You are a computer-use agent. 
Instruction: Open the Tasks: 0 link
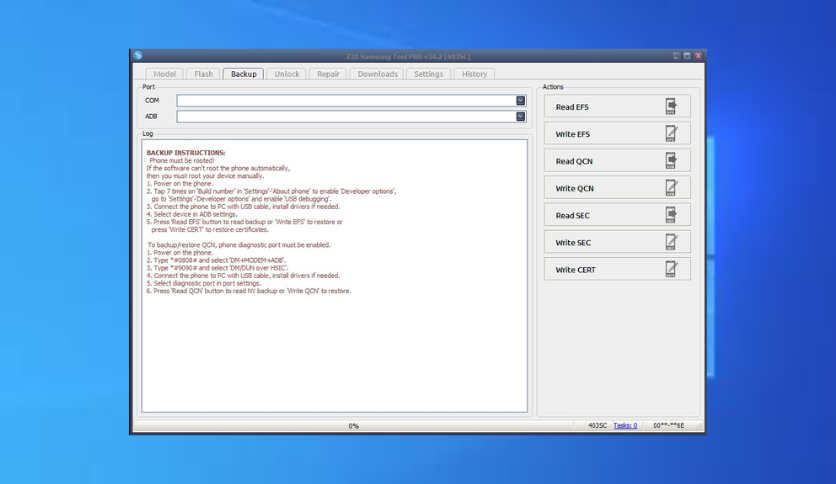click(625, 425)
